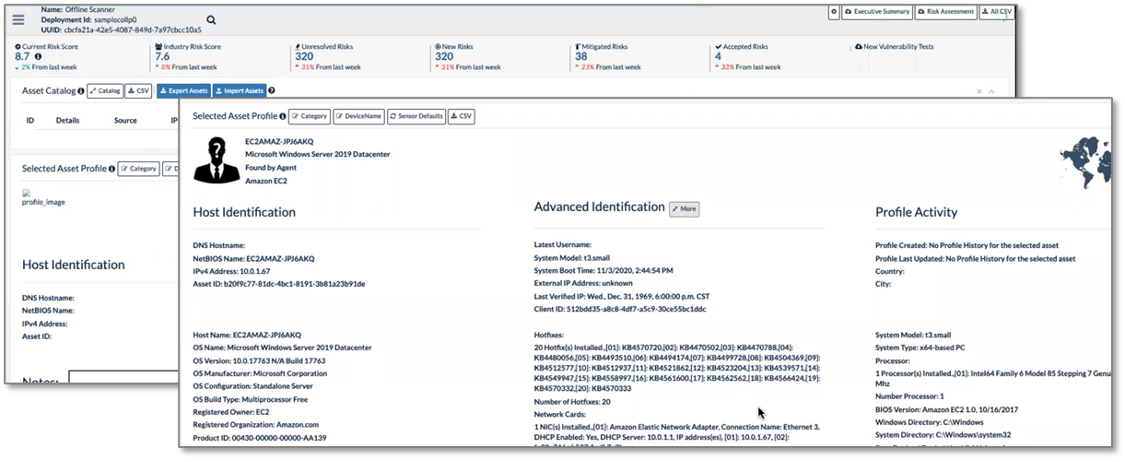
Task: Click the unknown-person profile avatar
Action: pyautogui.click(x=217, y=160)
